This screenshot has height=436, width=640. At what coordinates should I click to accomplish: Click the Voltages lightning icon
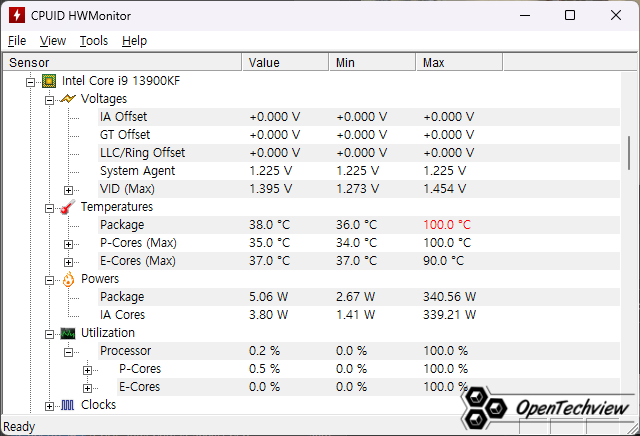pos(68,99)
